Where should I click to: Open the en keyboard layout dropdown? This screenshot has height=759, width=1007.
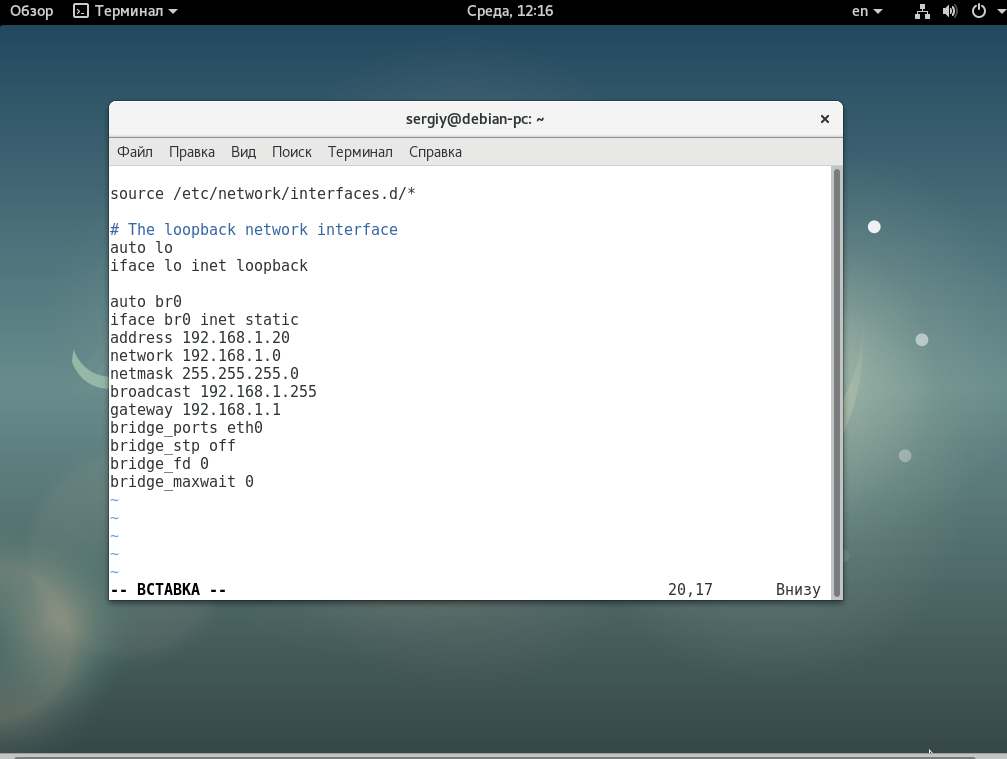click(866, 12)
